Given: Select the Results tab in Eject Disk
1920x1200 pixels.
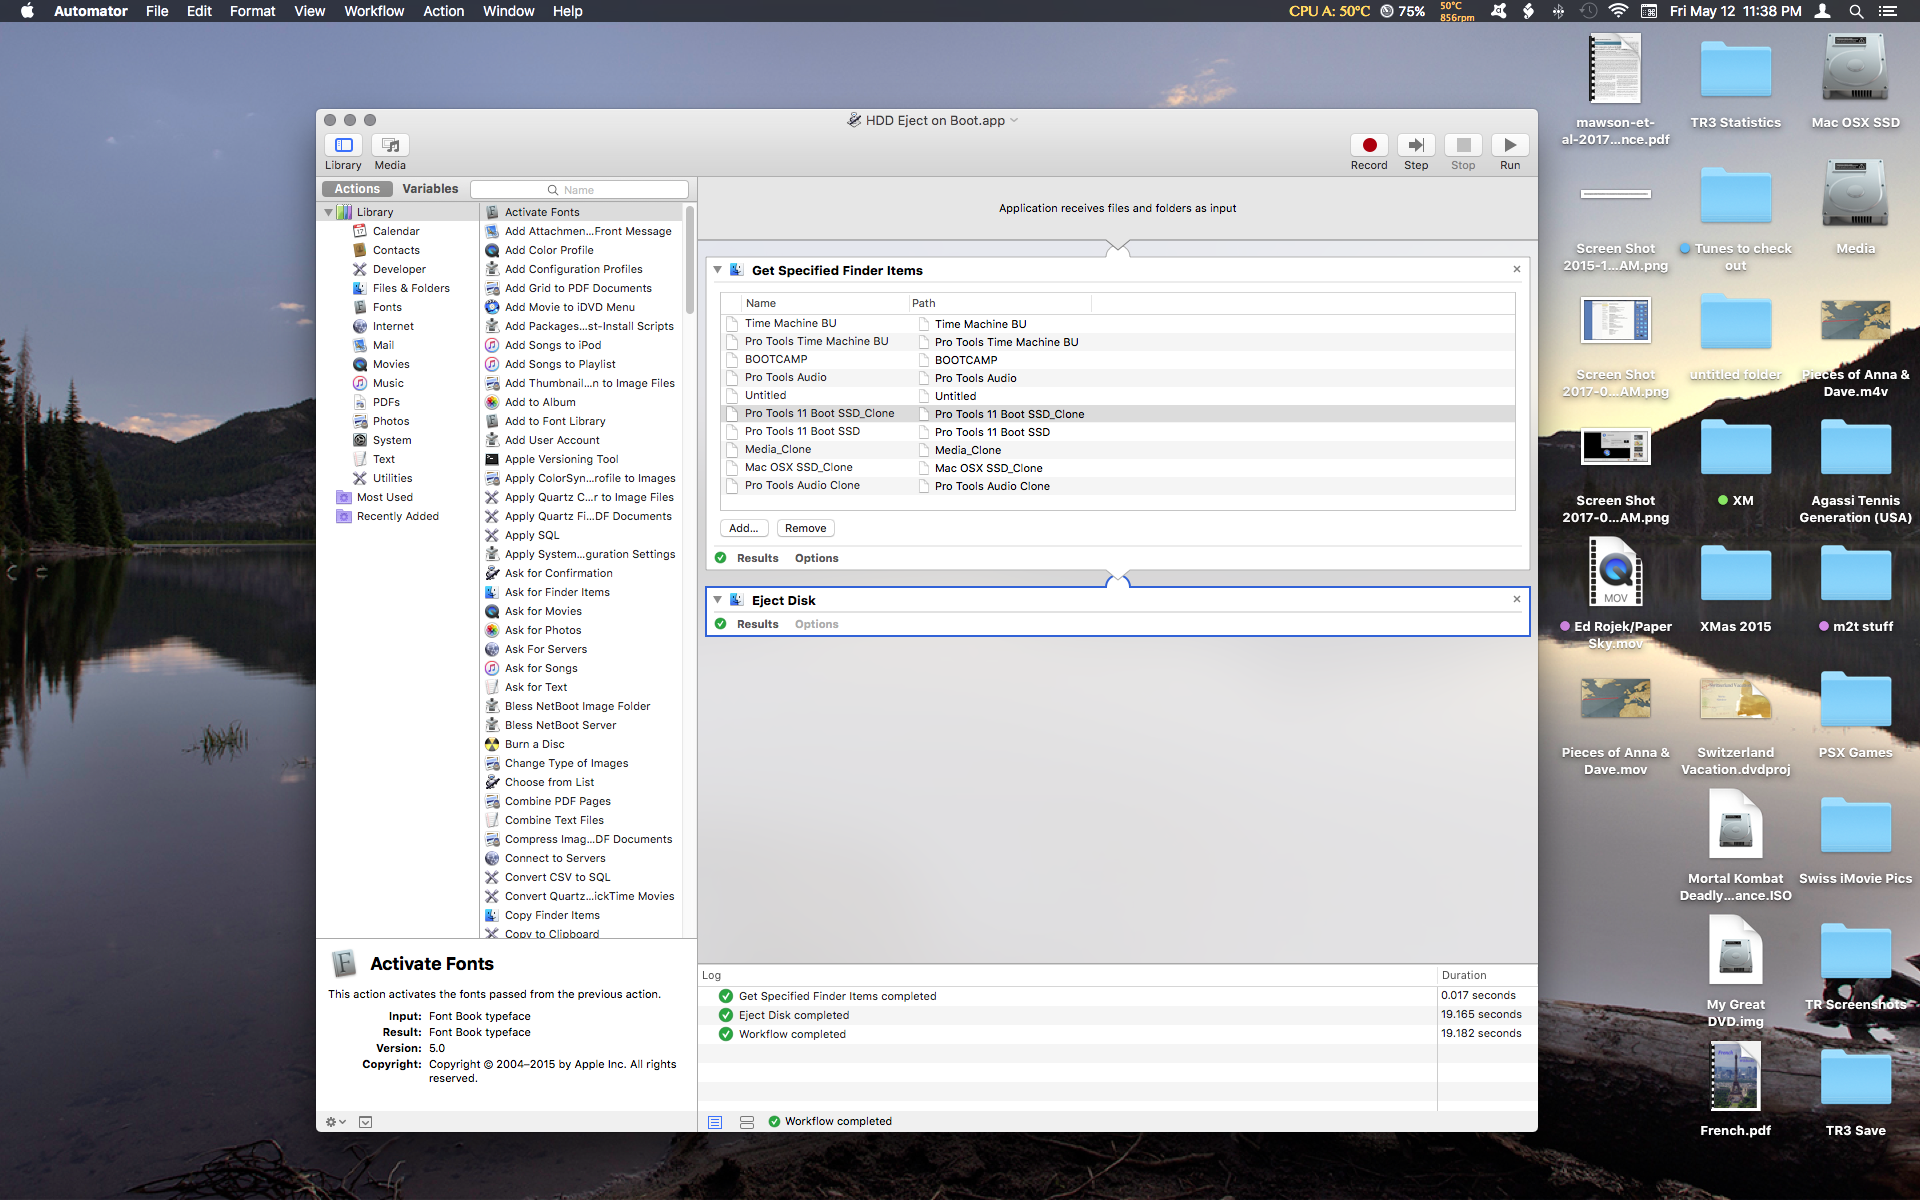Looking at the screenshot, I should (x=756, y=624).
